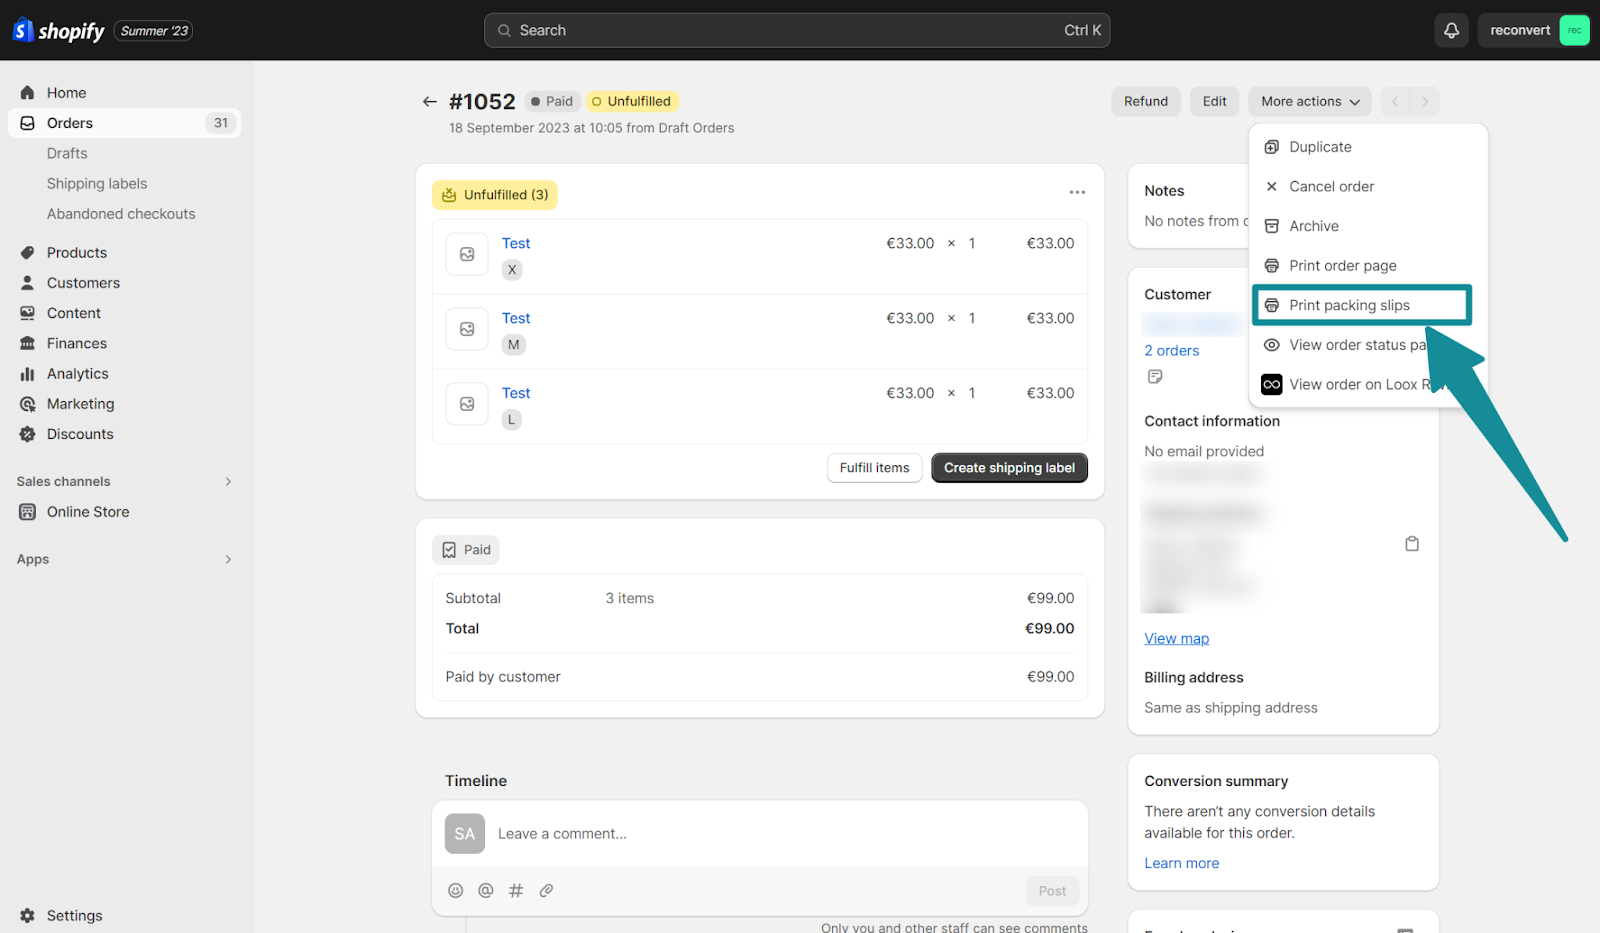Select Cancel order from the menu
The width and height of the screenshot is (1600, 933).
[x=1330, y=187]
